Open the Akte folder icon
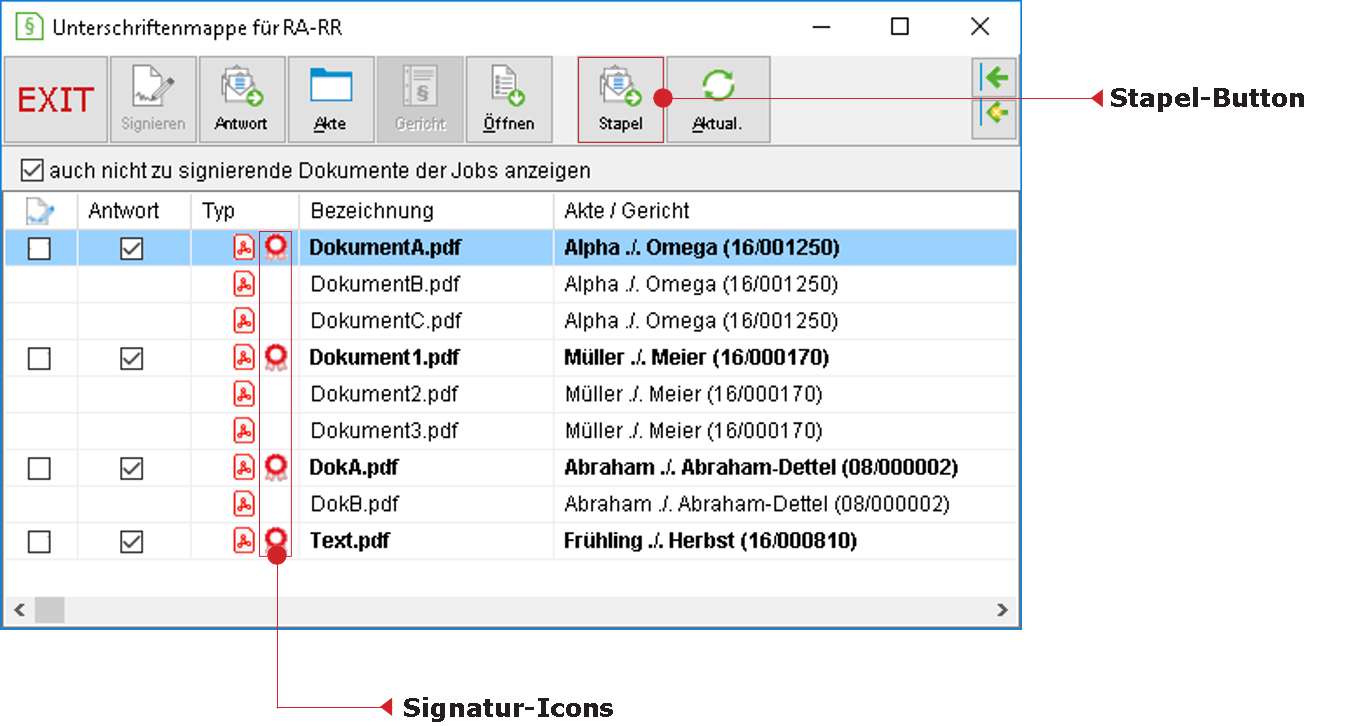1353x726 pixels. pos(330,85)
